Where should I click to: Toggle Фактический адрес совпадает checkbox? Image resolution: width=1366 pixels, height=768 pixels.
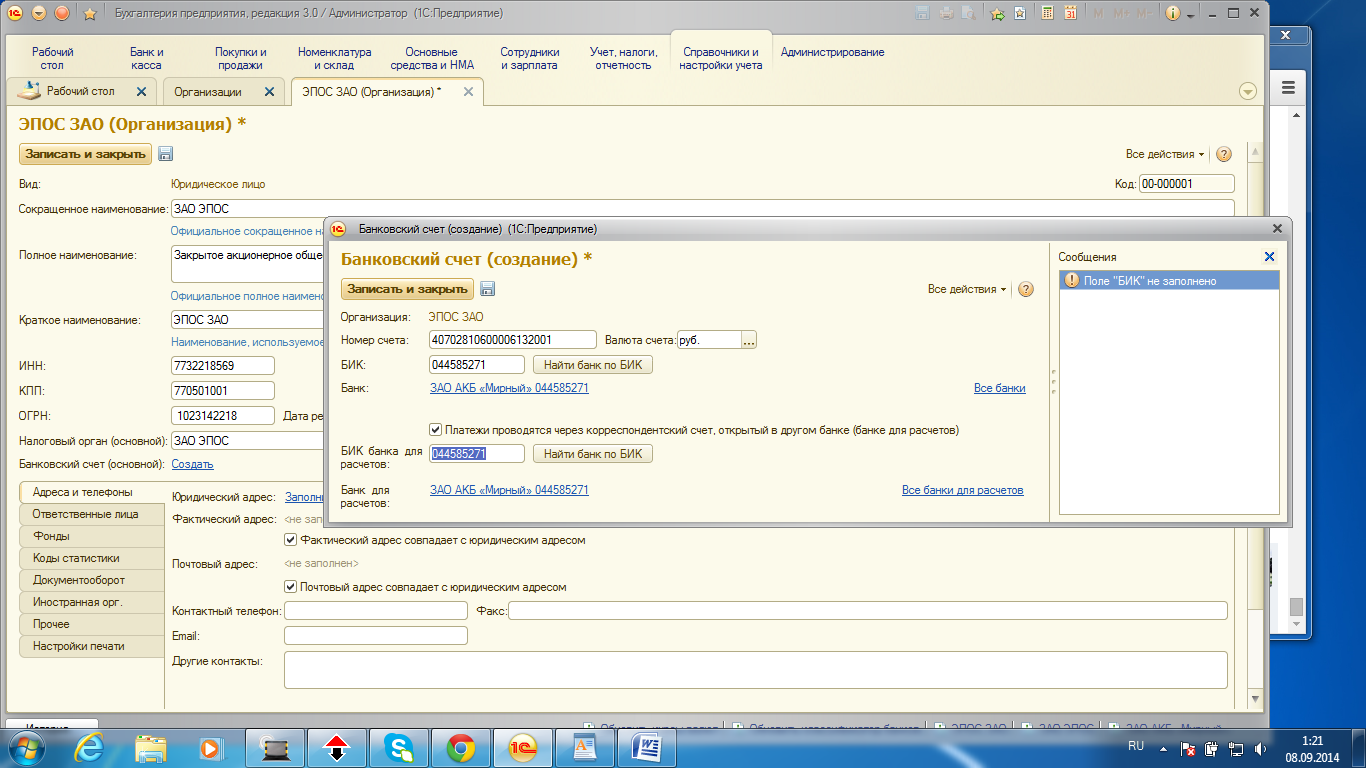pos(291,540)
